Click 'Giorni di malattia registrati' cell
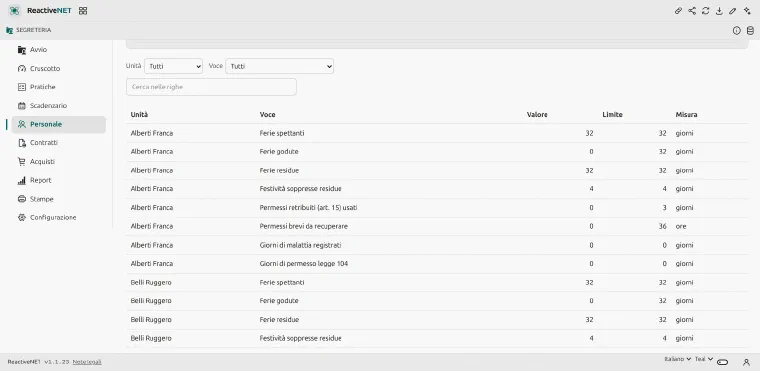This screenshot has width=760, height=371. tap(300, 245)
